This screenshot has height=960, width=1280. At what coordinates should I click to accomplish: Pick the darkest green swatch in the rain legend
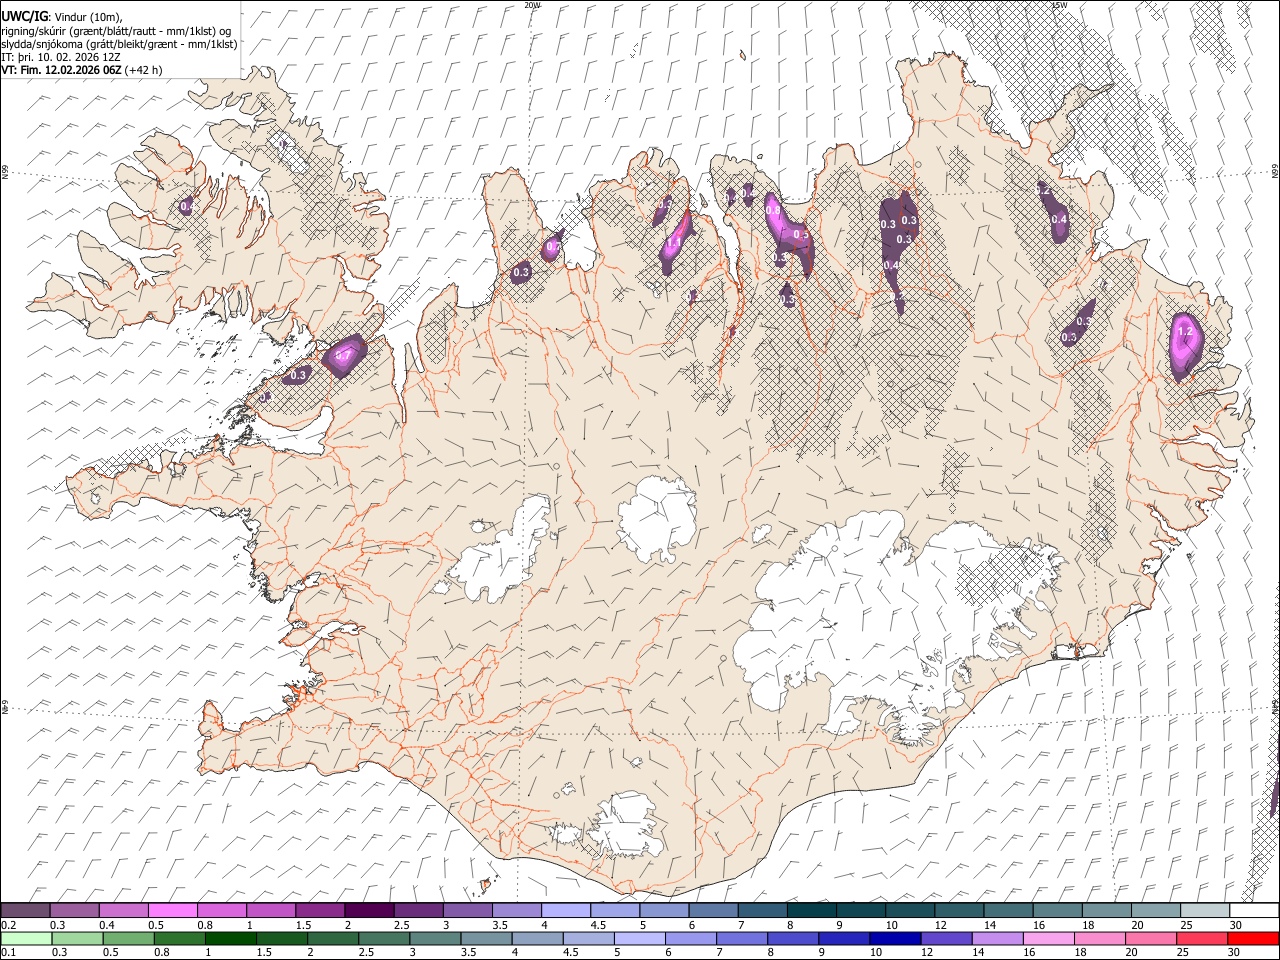click(x=230, y=938)
